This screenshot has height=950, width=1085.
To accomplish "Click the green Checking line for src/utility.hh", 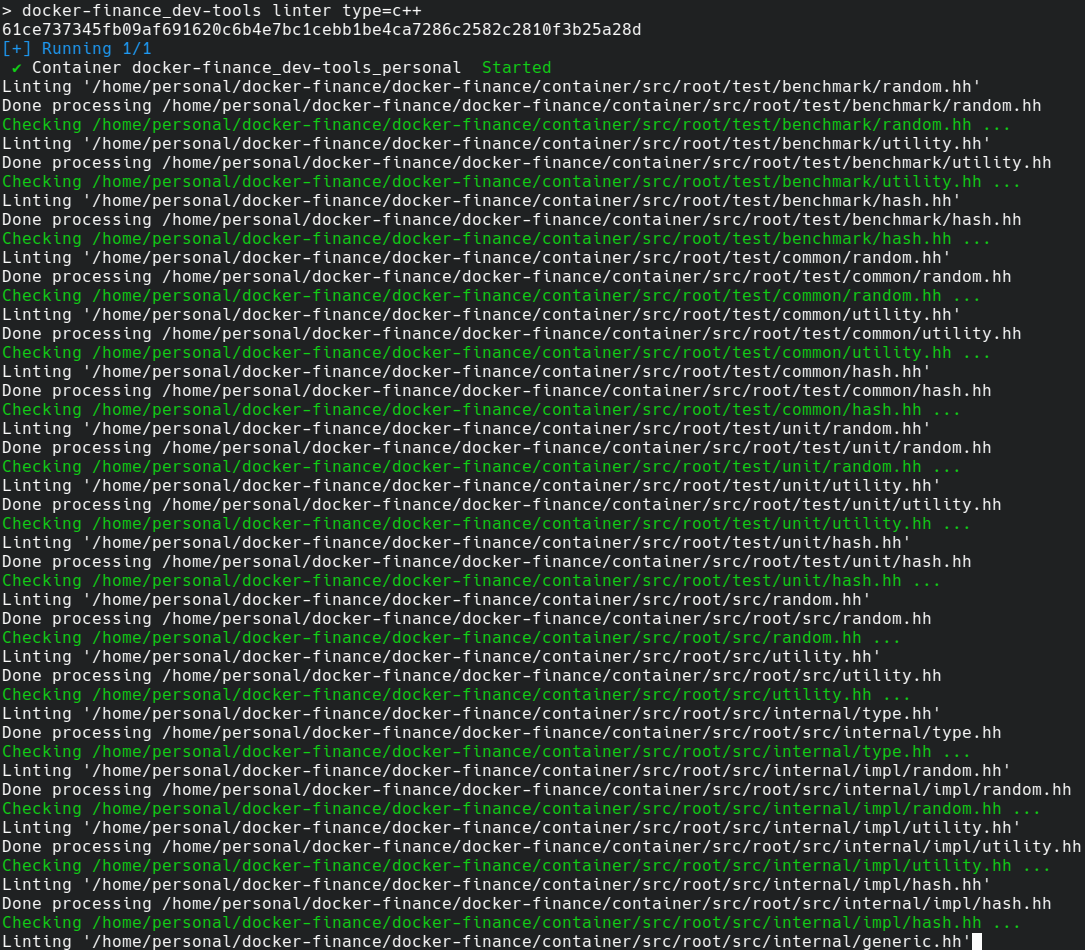I will [x=455, y=695].
